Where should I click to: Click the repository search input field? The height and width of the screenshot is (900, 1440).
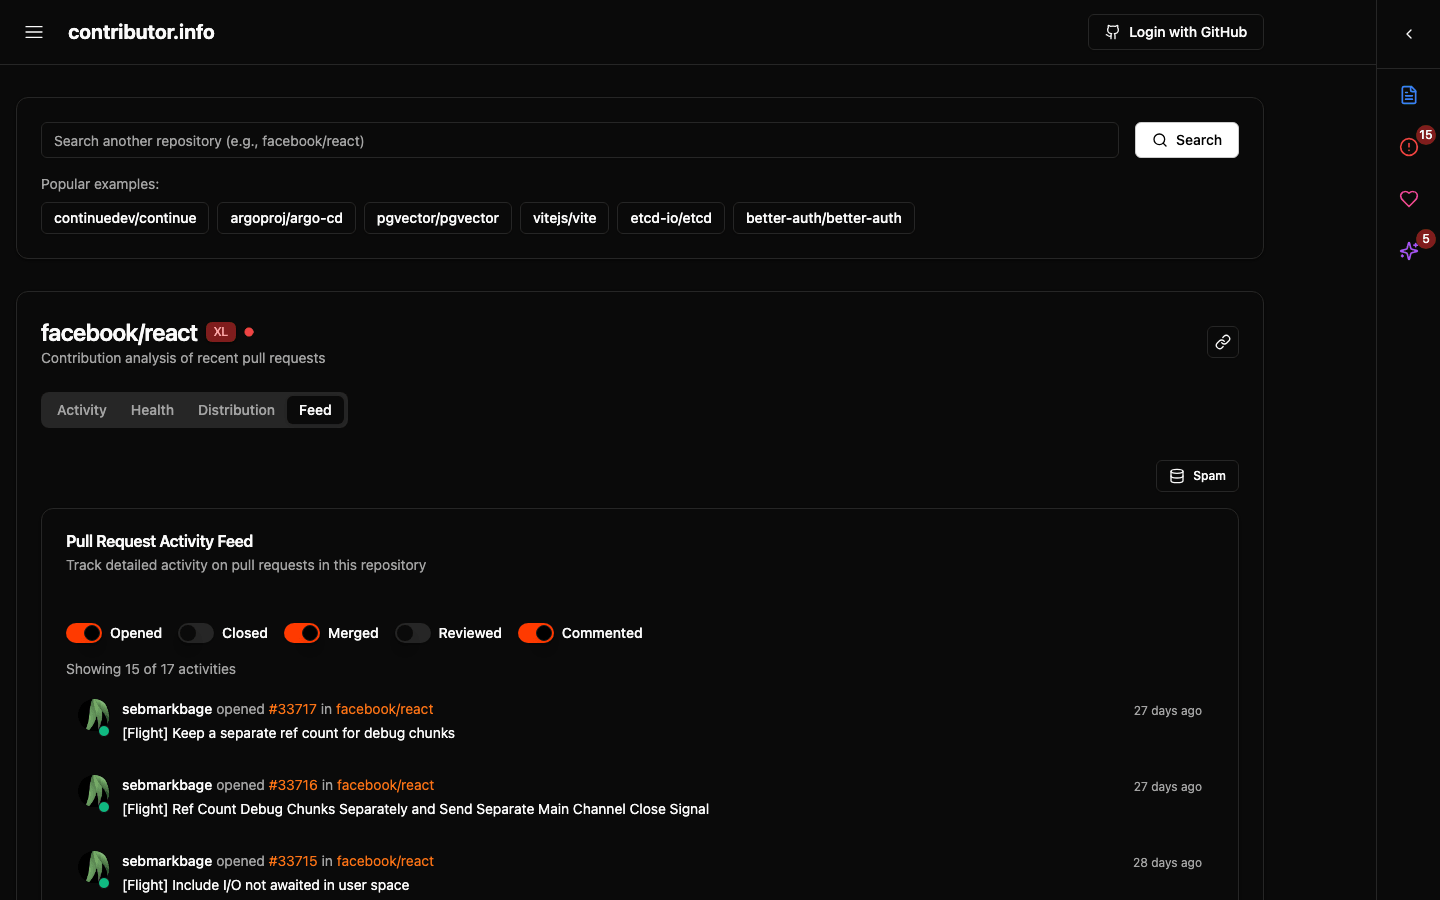pyautogui.click(x=579, y=140)
